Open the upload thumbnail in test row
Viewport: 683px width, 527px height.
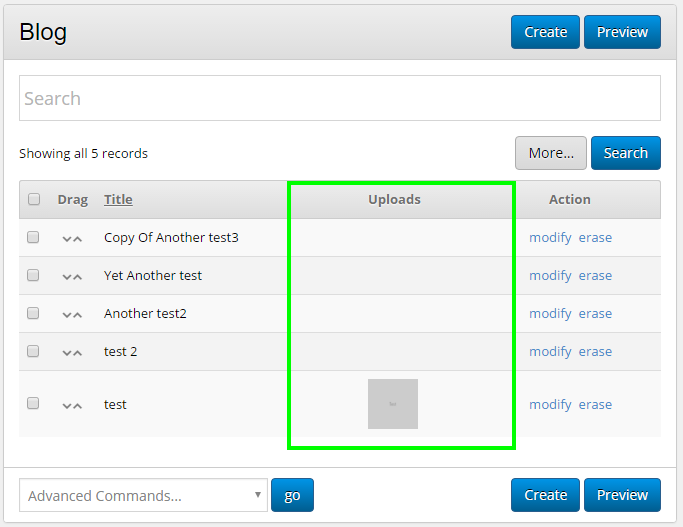pyautogui.click(x=393, y=404)
